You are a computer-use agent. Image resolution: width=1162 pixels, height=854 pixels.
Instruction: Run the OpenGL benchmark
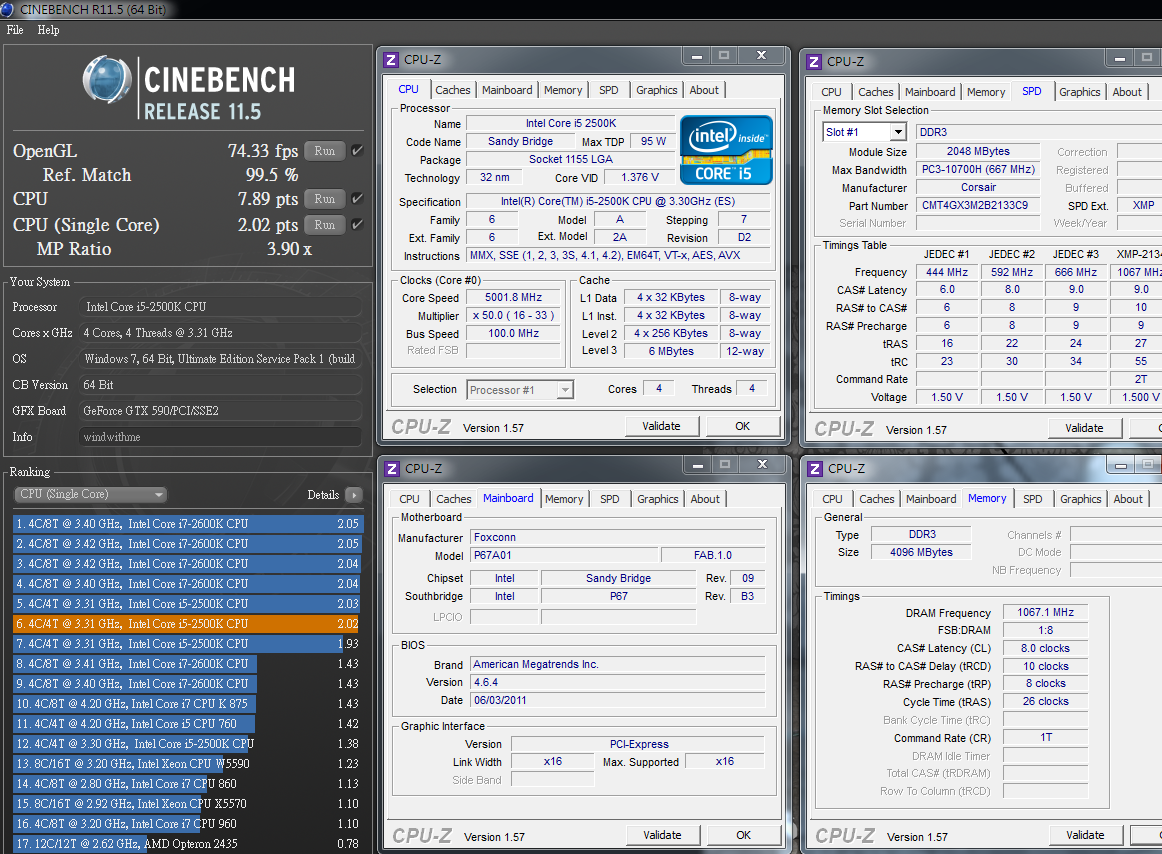click(x=325, y=150)
